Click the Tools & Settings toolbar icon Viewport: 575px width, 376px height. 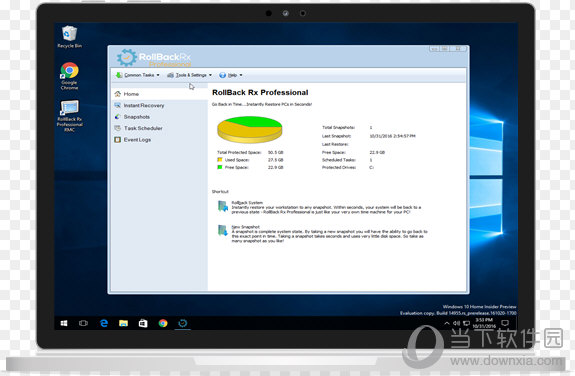[171, 75]
